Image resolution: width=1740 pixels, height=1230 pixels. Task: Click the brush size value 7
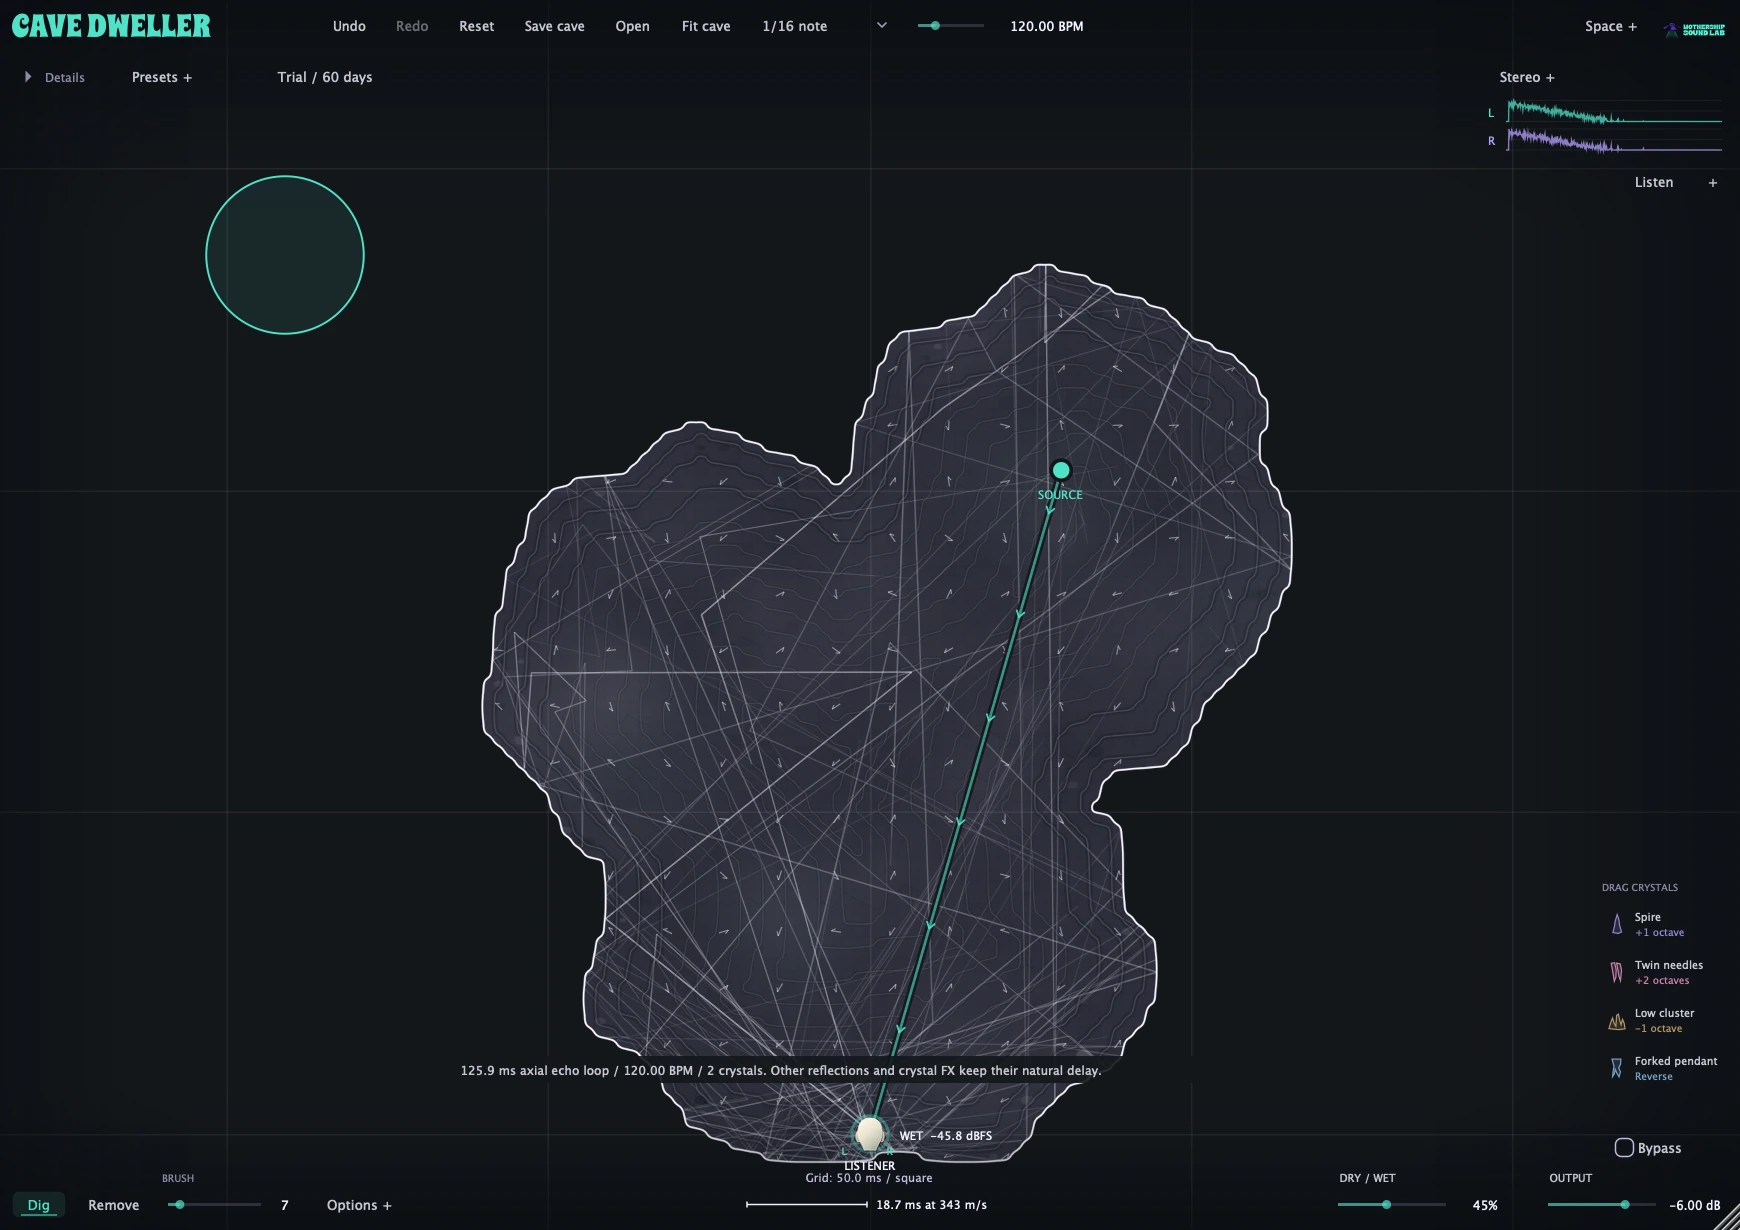(x=284, y=1205)
